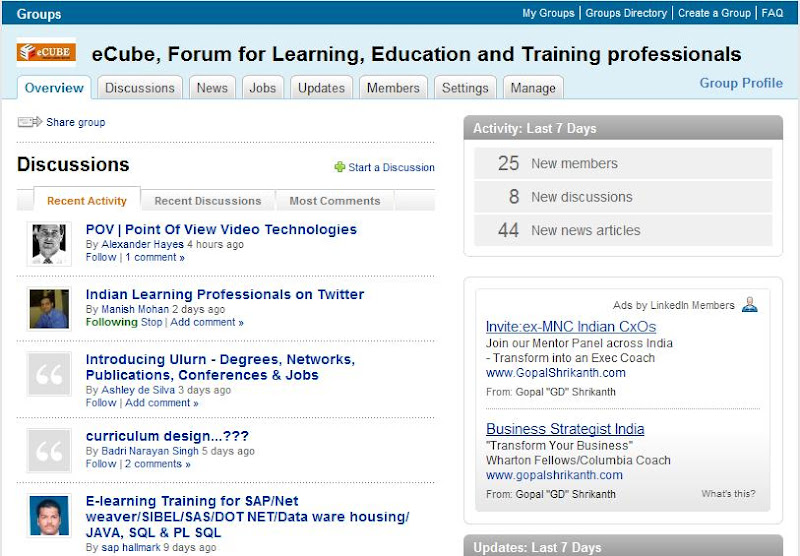Open 1 comment link on POV post
The width and height of the screenshot is (800, 556).
(155, 257)
